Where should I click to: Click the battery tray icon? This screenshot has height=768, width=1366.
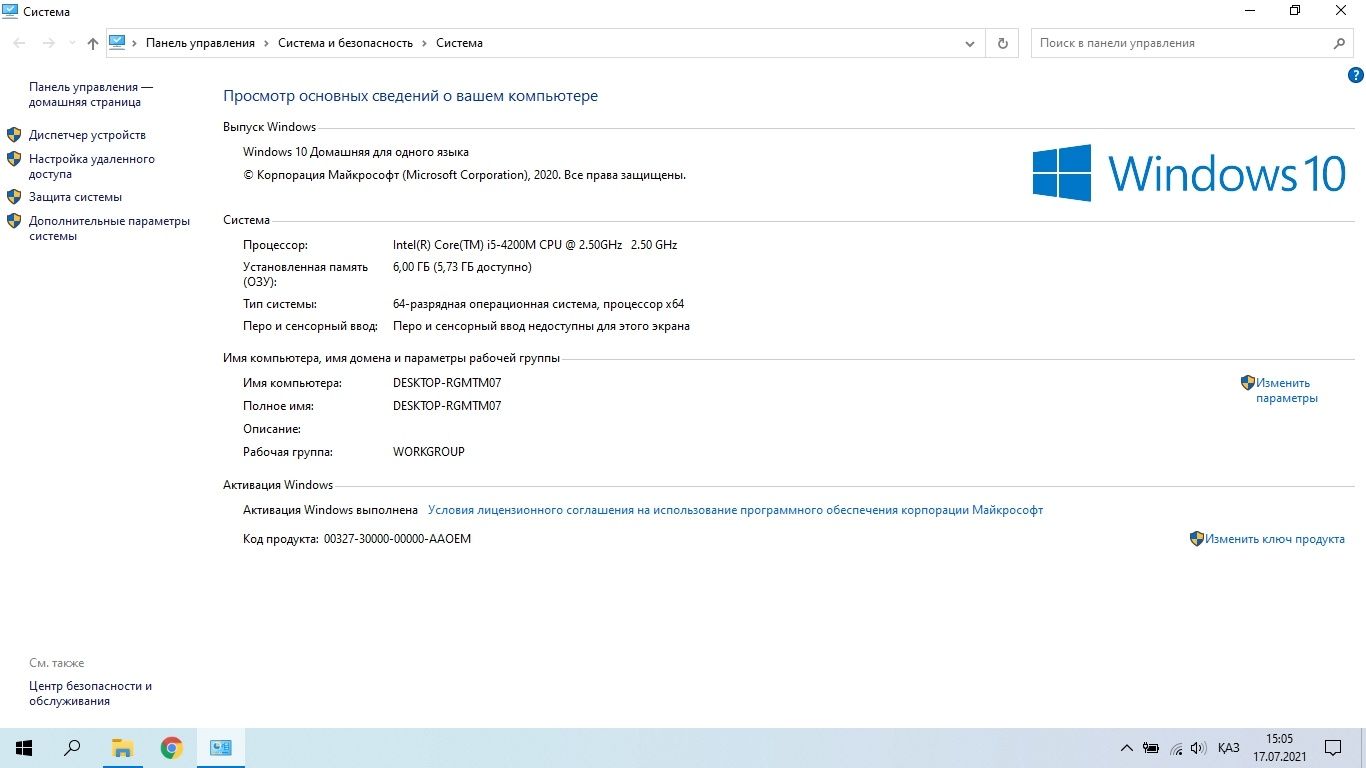click(x=1151, y=748)
